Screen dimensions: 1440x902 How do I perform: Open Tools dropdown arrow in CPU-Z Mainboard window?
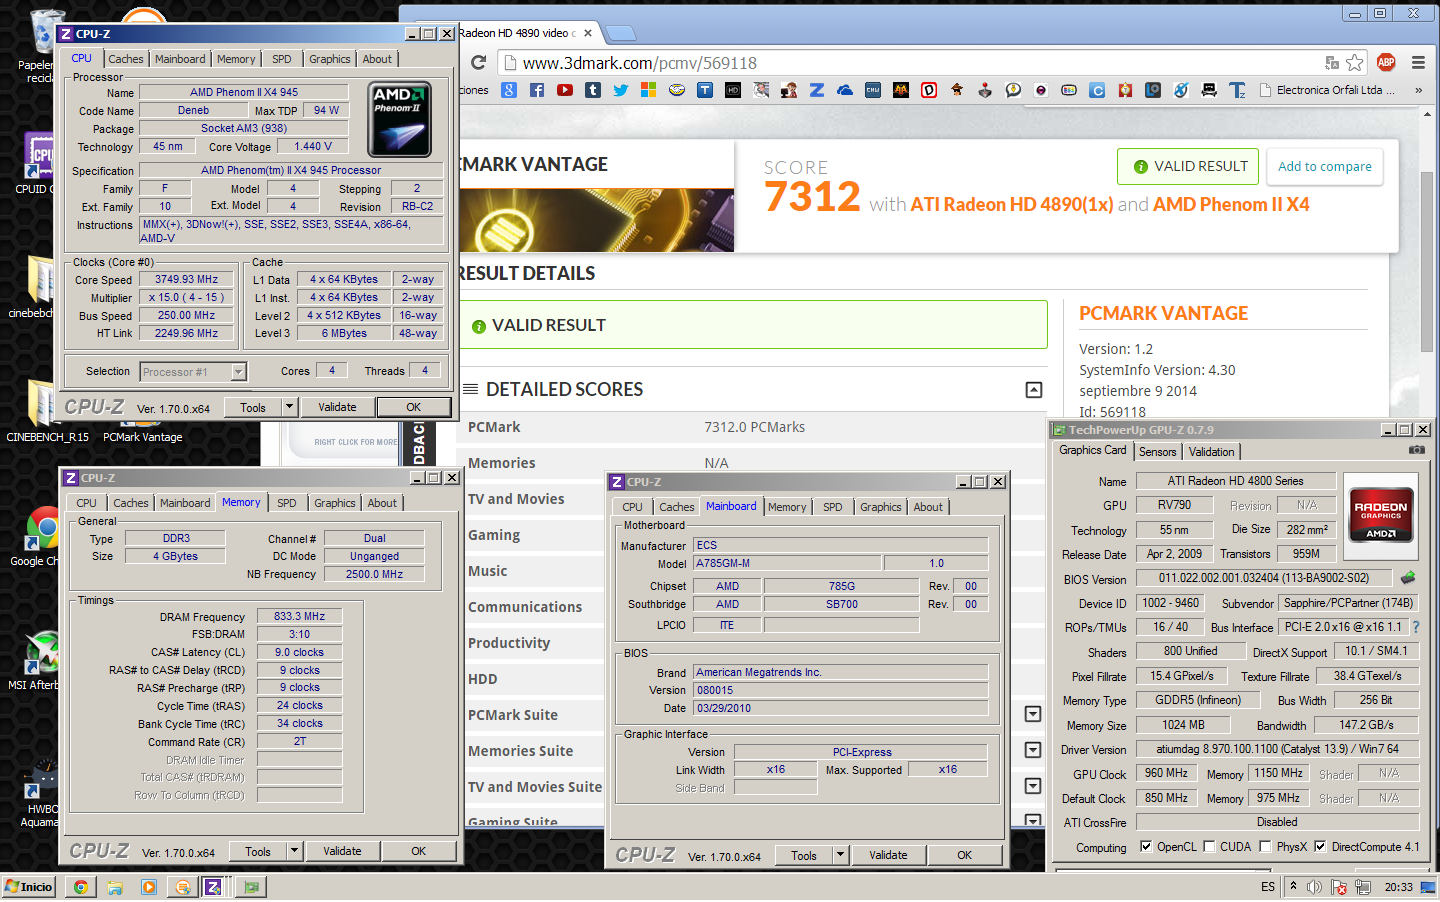point(841,855)
